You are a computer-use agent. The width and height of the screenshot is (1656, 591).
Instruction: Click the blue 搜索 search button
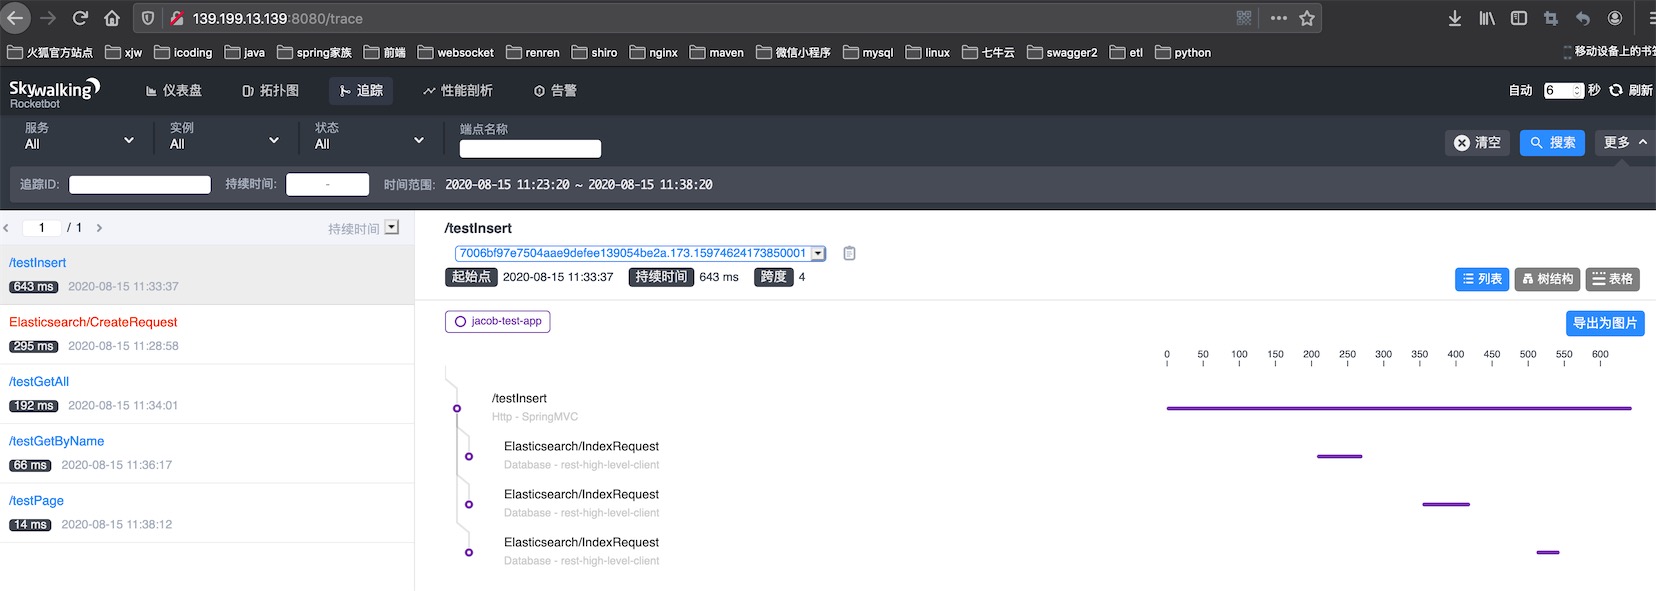(x=1552, y=143)
